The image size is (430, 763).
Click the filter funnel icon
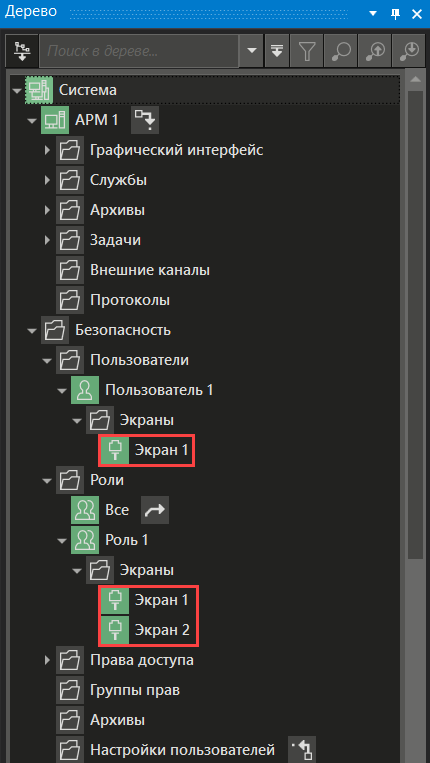[307, 51]
